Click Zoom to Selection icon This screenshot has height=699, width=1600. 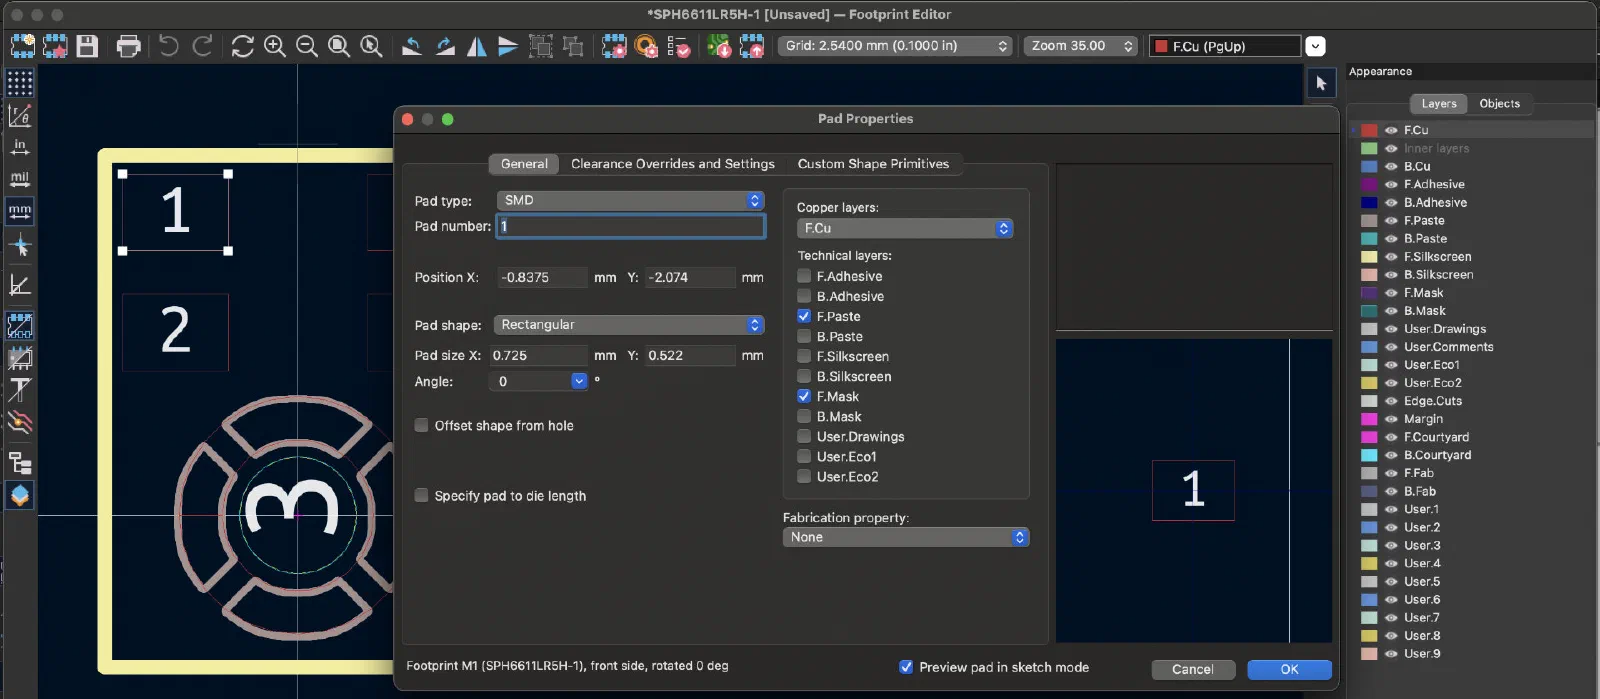pyautogui.click(x=371, y=46)
